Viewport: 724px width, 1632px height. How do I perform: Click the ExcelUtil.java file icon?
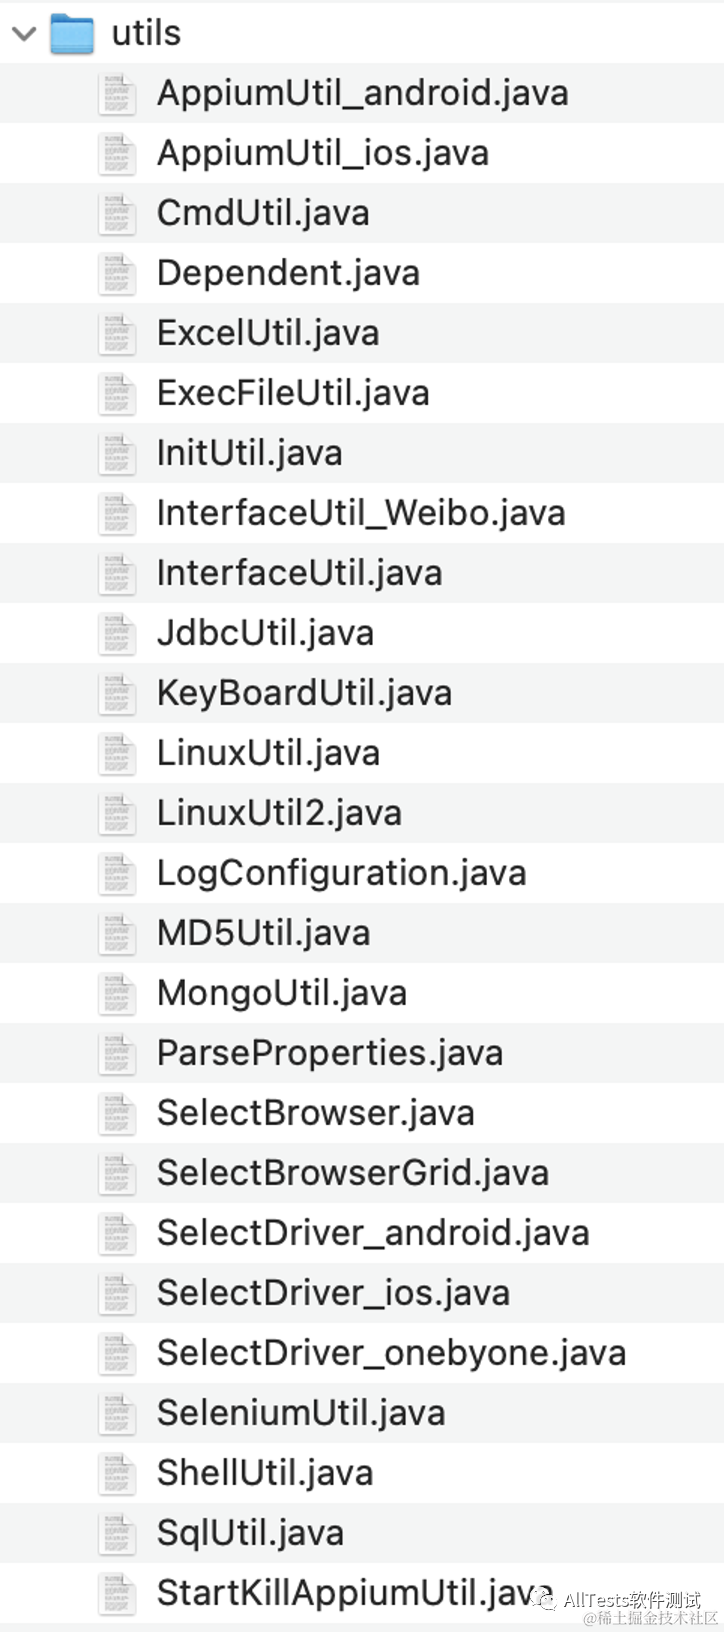pos(117,334)
